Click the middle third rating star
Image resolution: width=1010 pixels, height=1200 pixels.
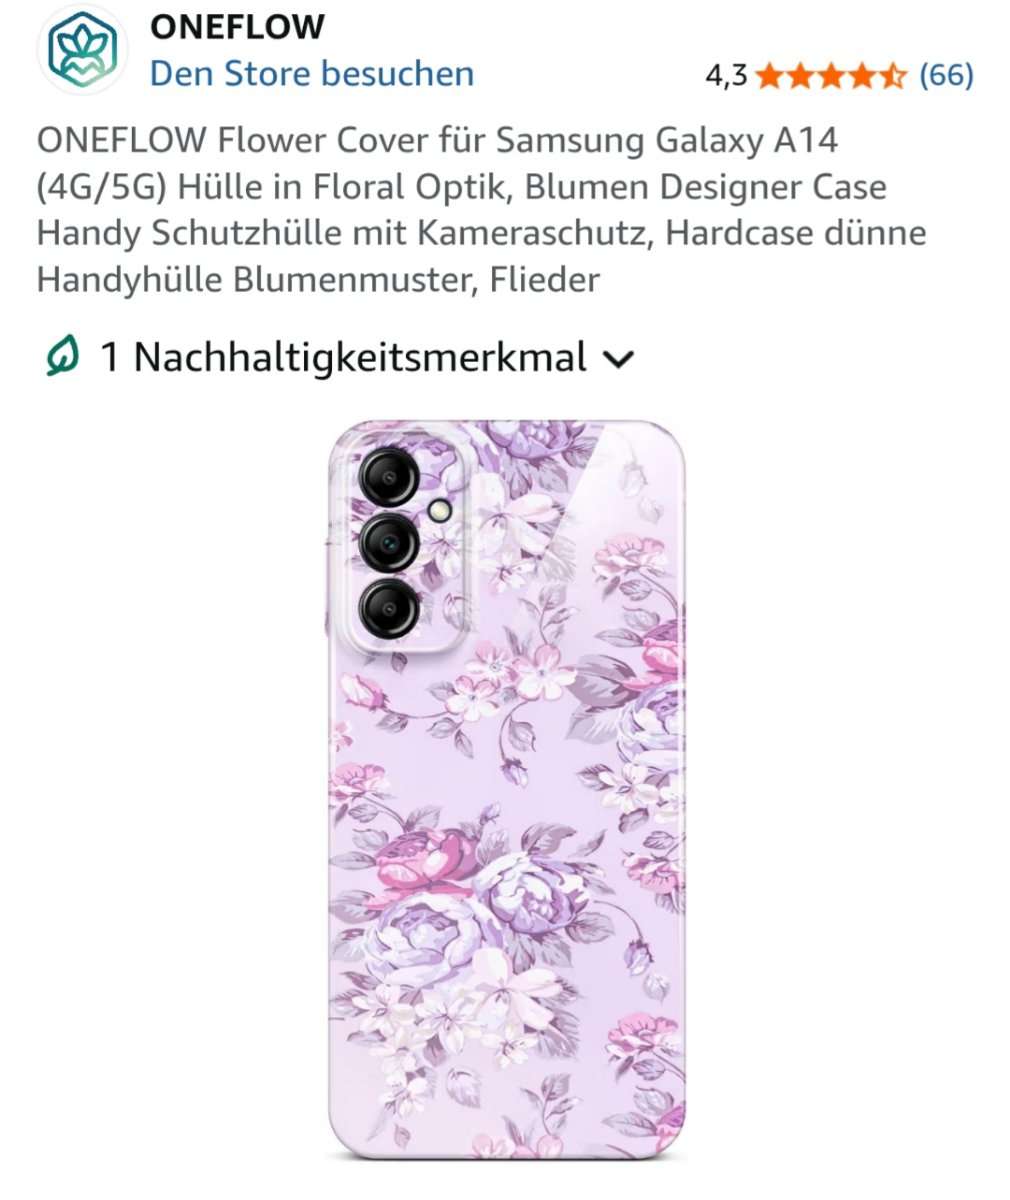[x=831, y=75]
